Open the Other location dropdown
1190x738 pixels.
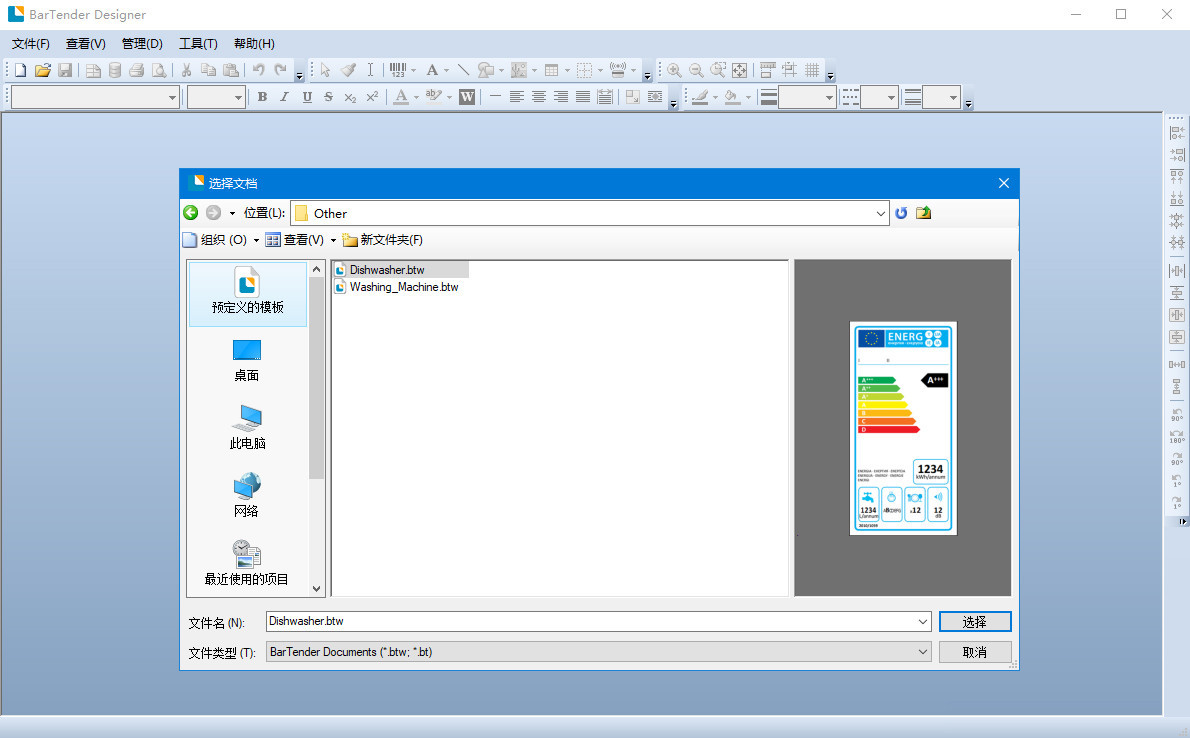click(x=880, y=213)
